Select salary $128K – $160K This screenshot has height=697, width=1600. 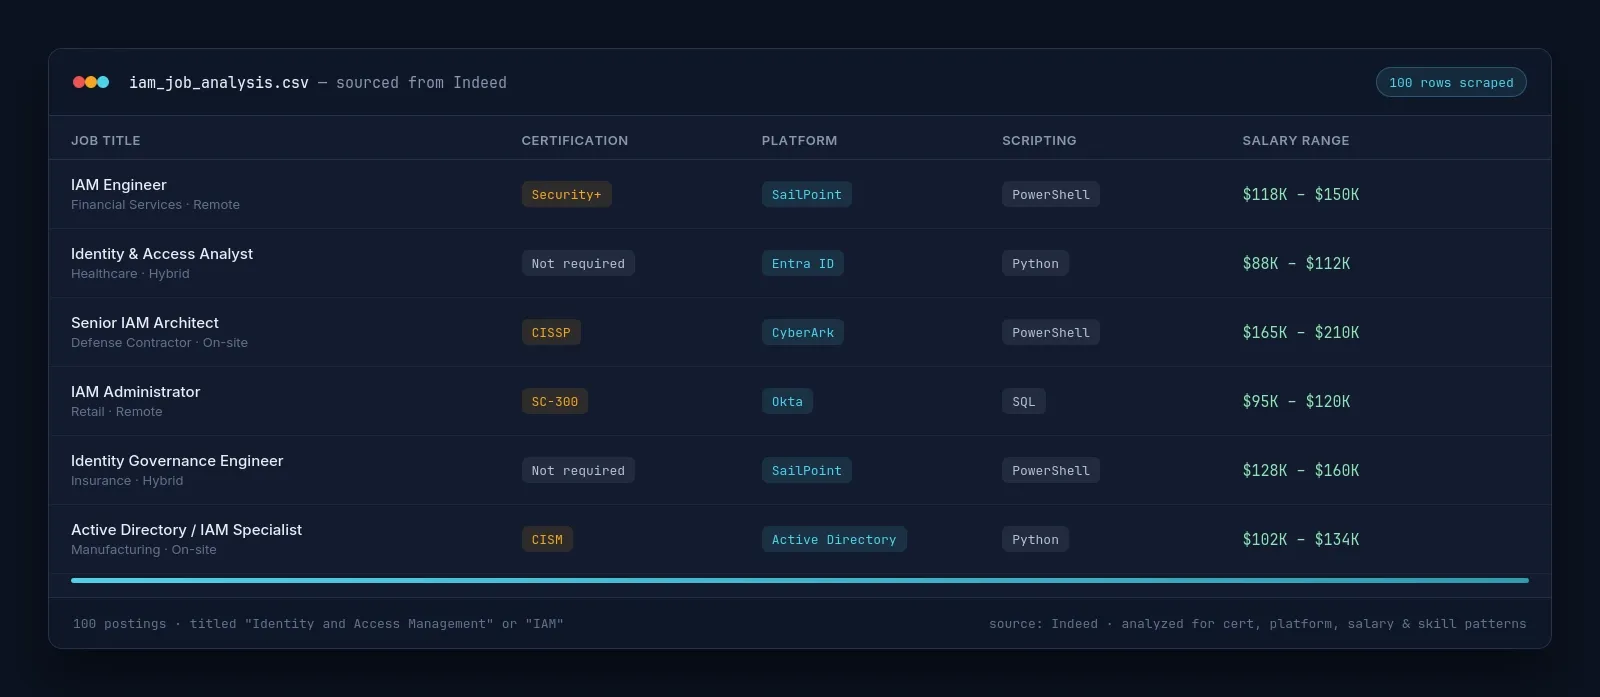tap(1301, 471)
